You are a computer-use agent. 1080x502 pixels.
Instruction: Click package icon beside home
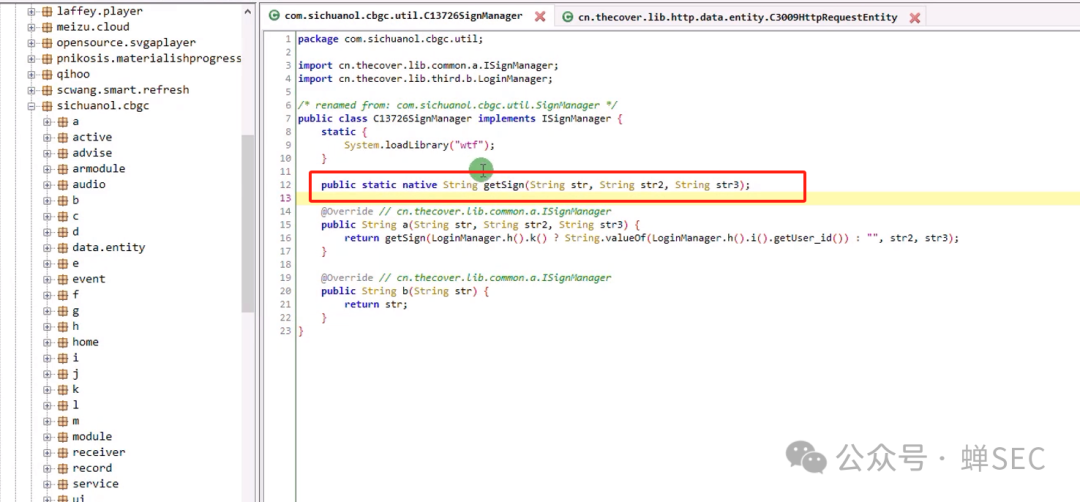63,343
